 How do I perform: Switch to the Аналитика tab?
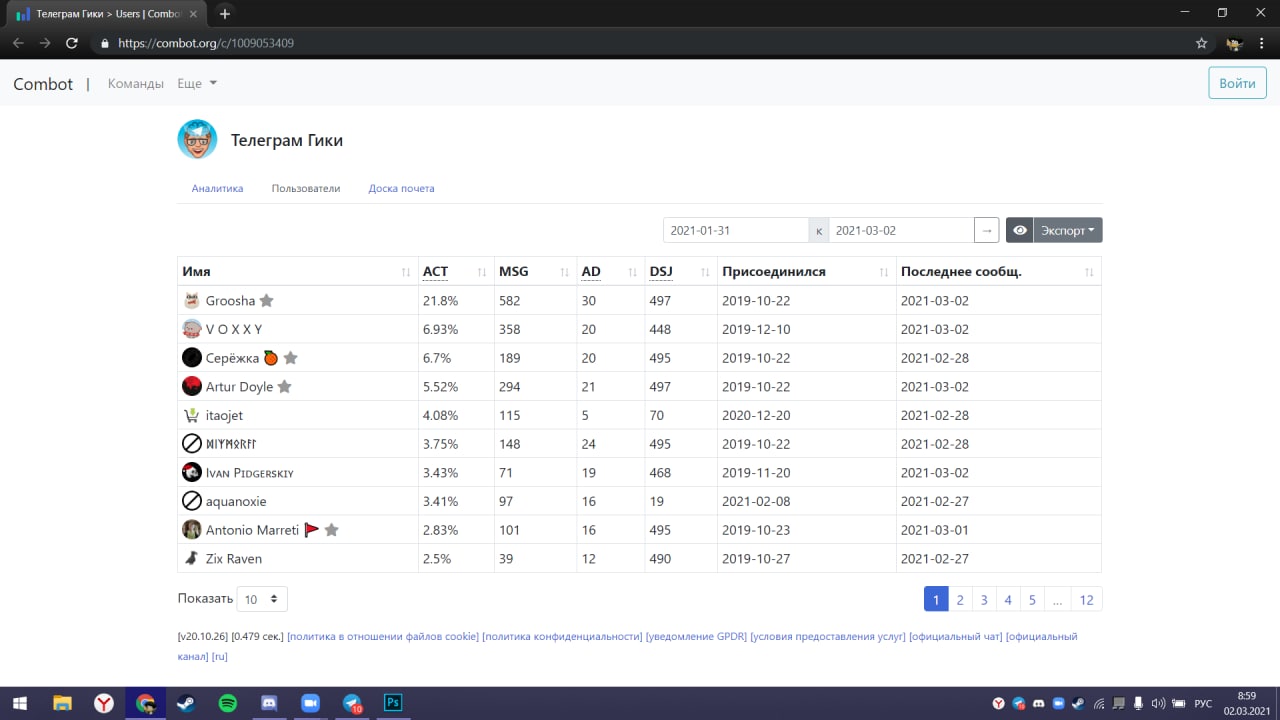[217, 188]
